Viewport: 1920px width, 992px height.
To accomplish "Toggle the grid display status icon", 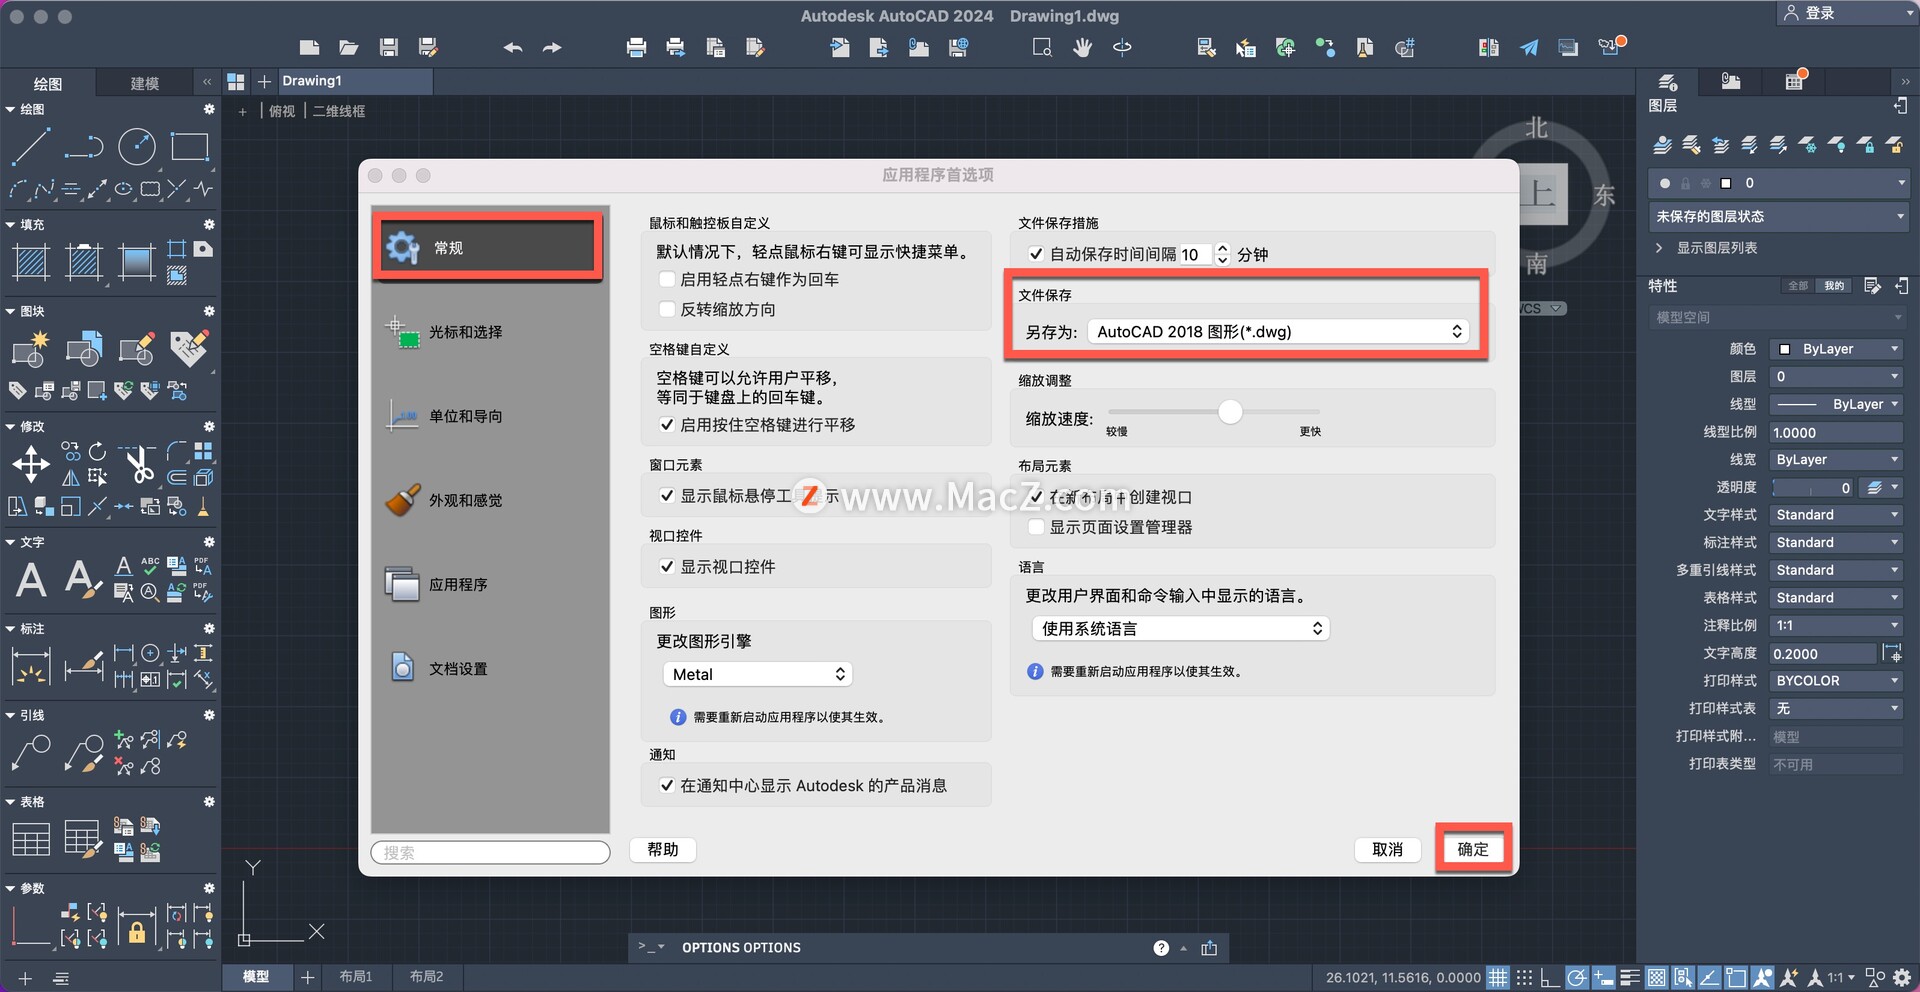I will (1498, 978).
